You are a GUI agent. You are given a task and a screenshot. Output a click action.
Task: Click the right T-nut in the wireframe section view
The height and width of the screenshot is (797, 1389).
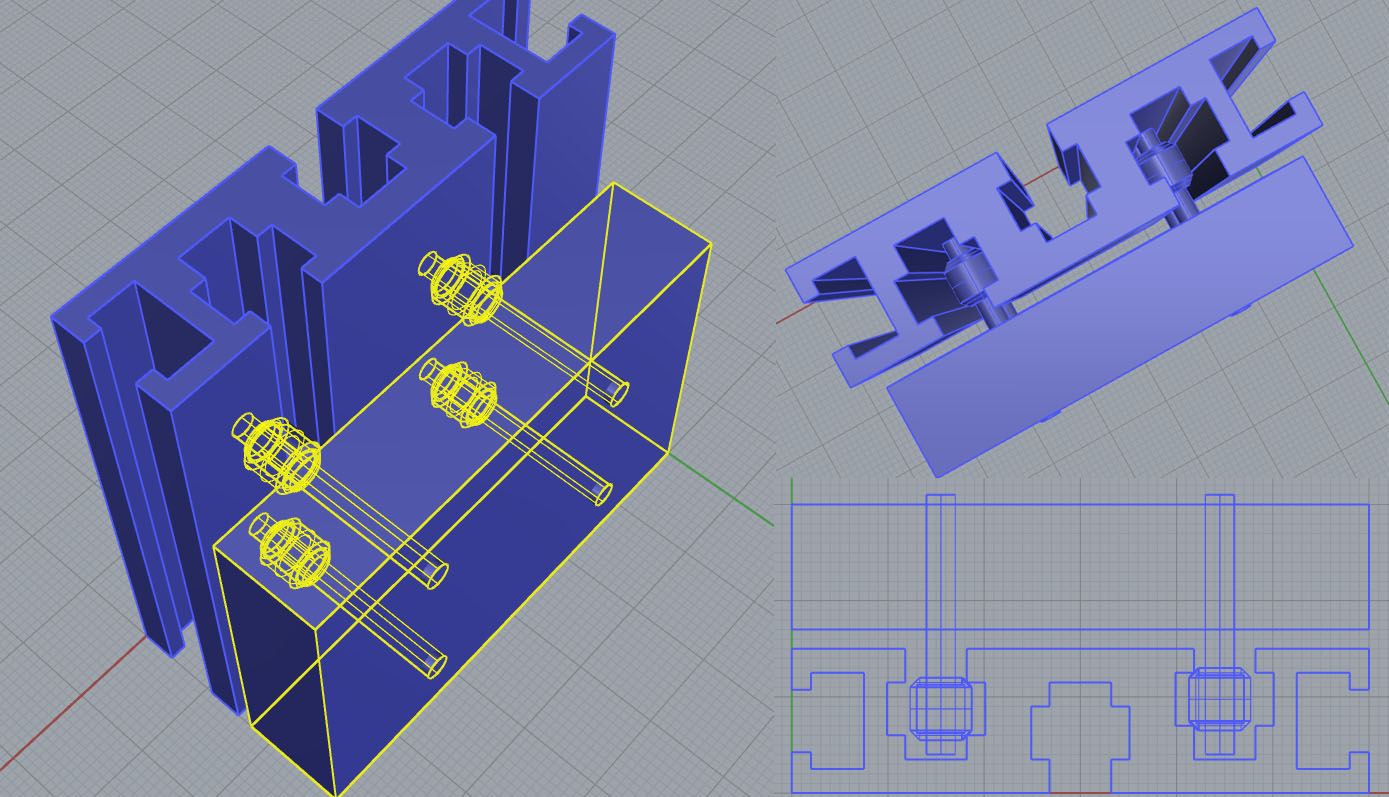(x=1219, y=698)
